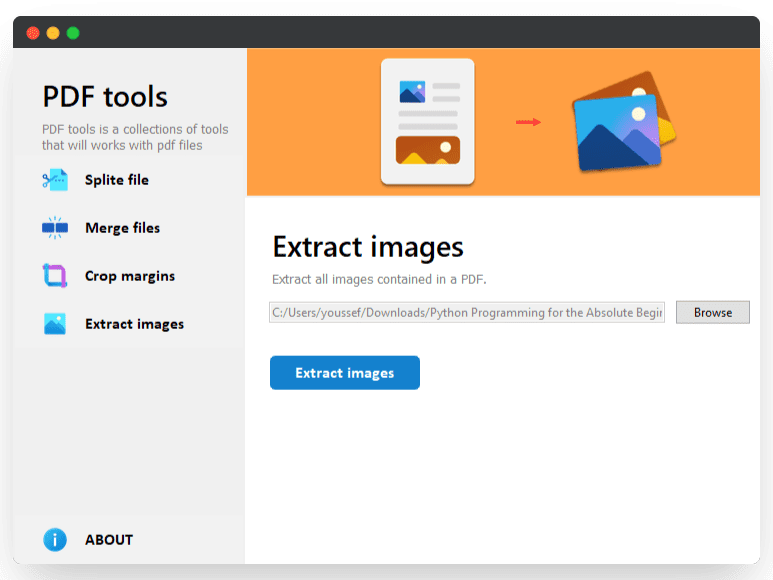Screen dimensions: 773x580
Task: Close the window with the red button
Action: tap(33, 33)
